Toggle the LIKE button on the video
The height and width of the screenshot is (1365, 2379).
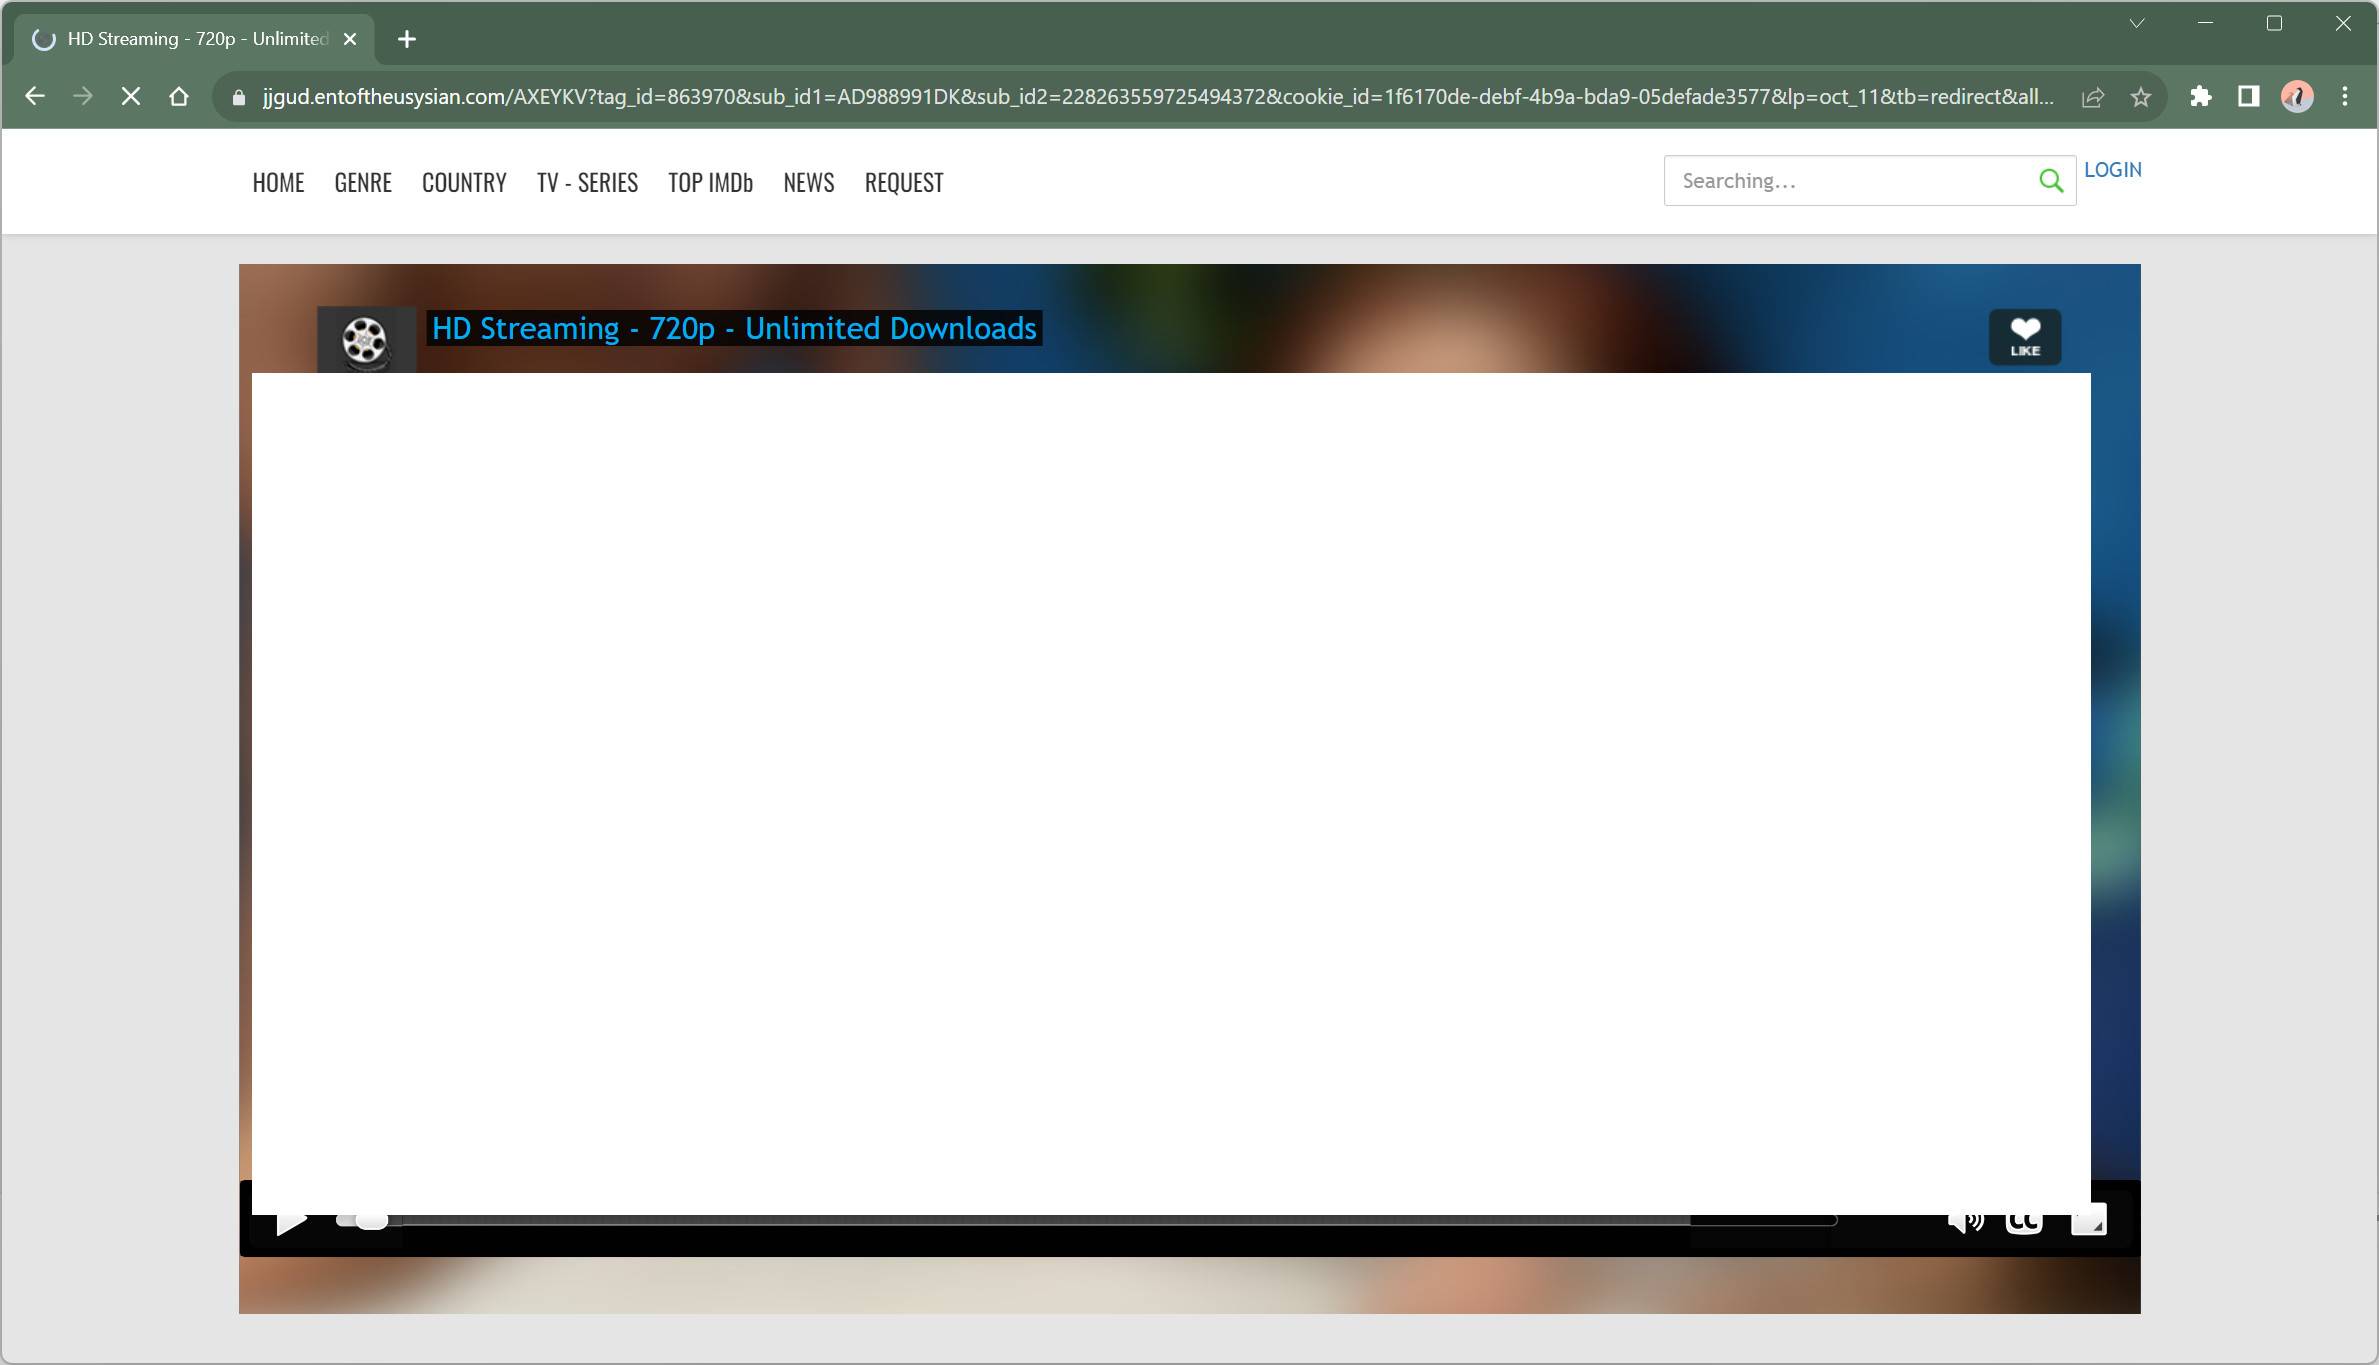[2025, 337]
